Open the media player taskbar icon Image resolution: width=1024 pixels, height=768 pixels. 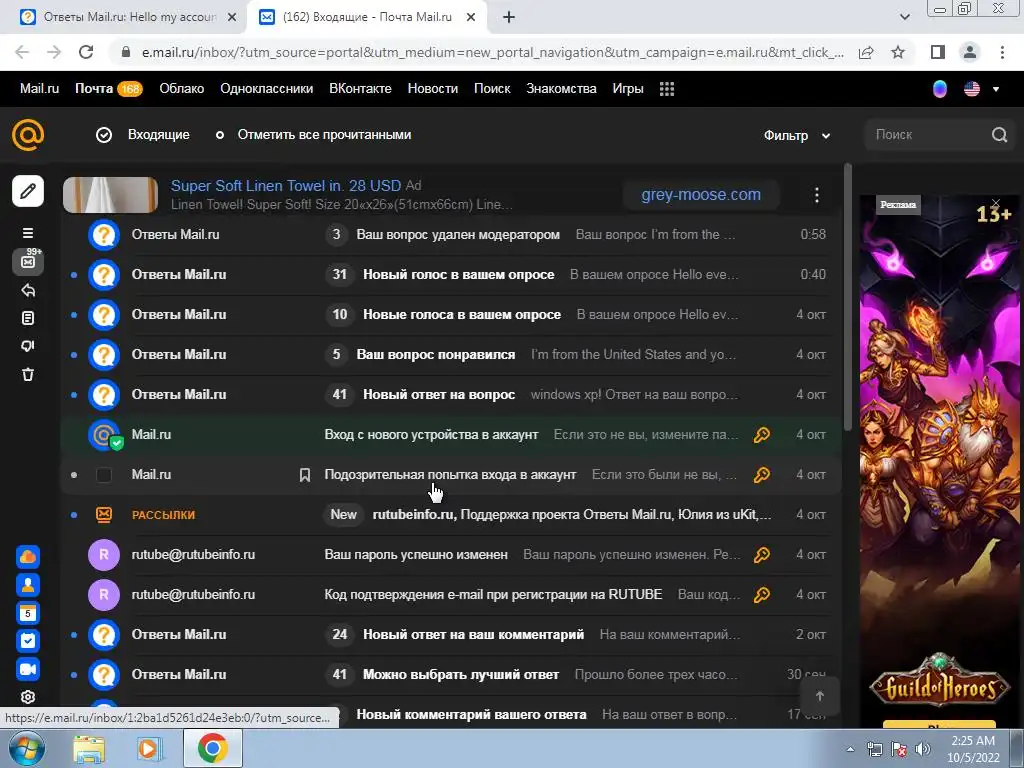pyautogui.click(x=150, y=749)
